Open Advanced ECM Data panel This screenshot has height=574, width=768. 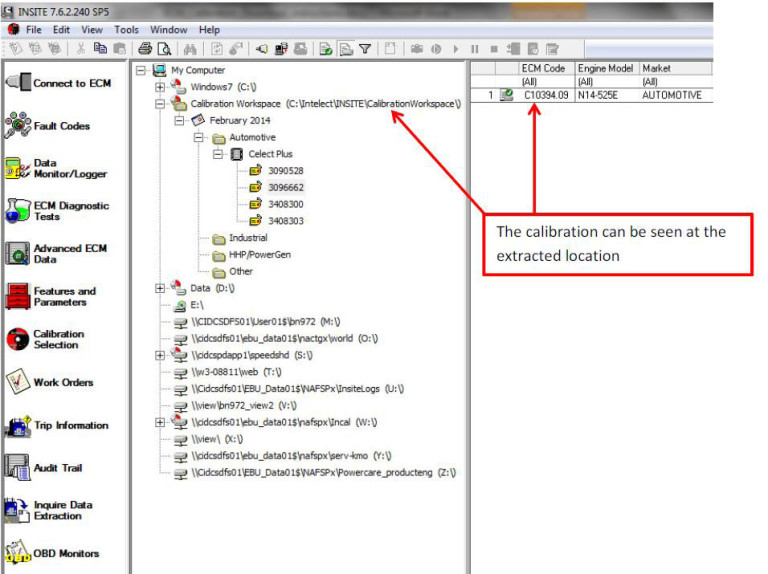(56, 253)
